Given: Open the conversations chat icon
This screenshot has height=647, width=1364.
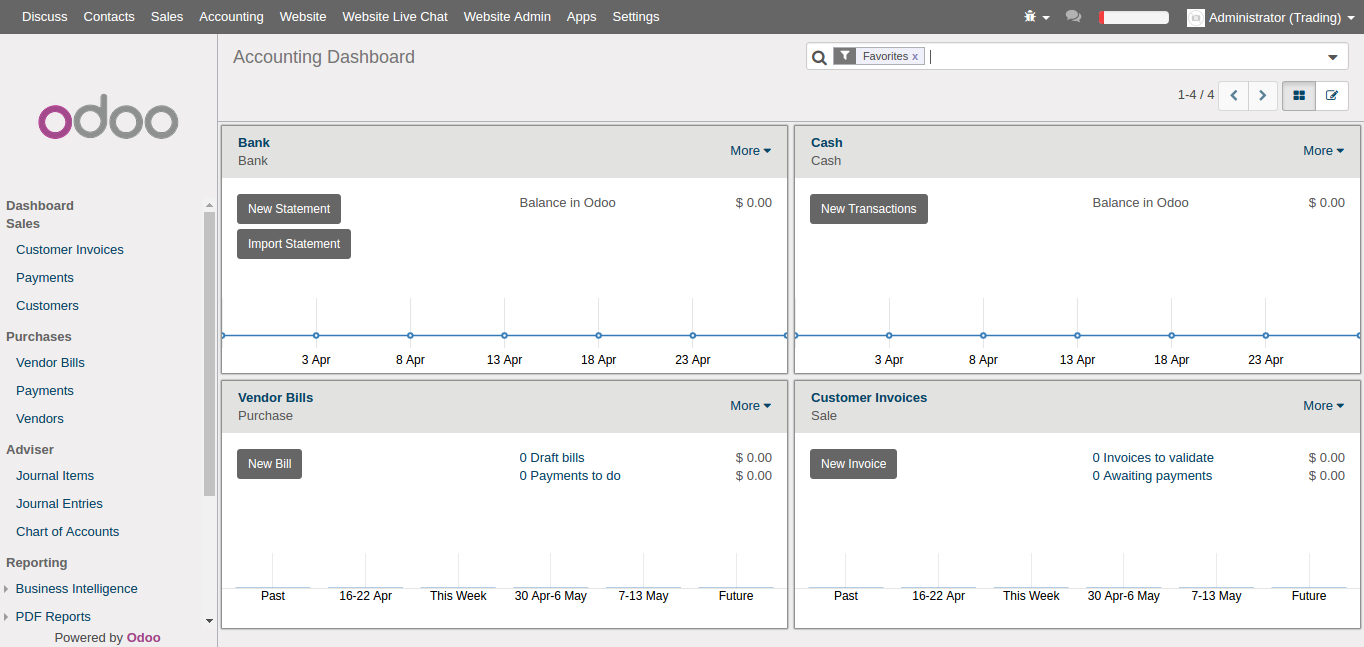Looking at the screenshot, I should click(1073, 17).
